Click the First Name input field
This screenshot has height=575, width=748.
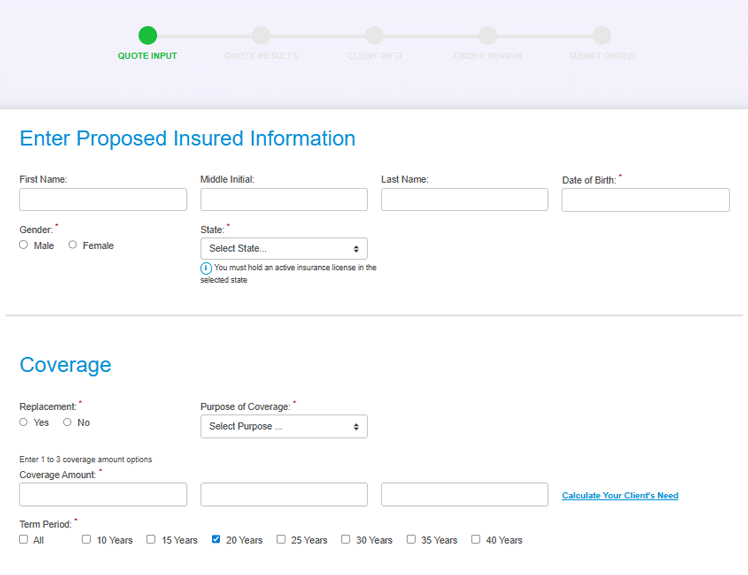103,199
